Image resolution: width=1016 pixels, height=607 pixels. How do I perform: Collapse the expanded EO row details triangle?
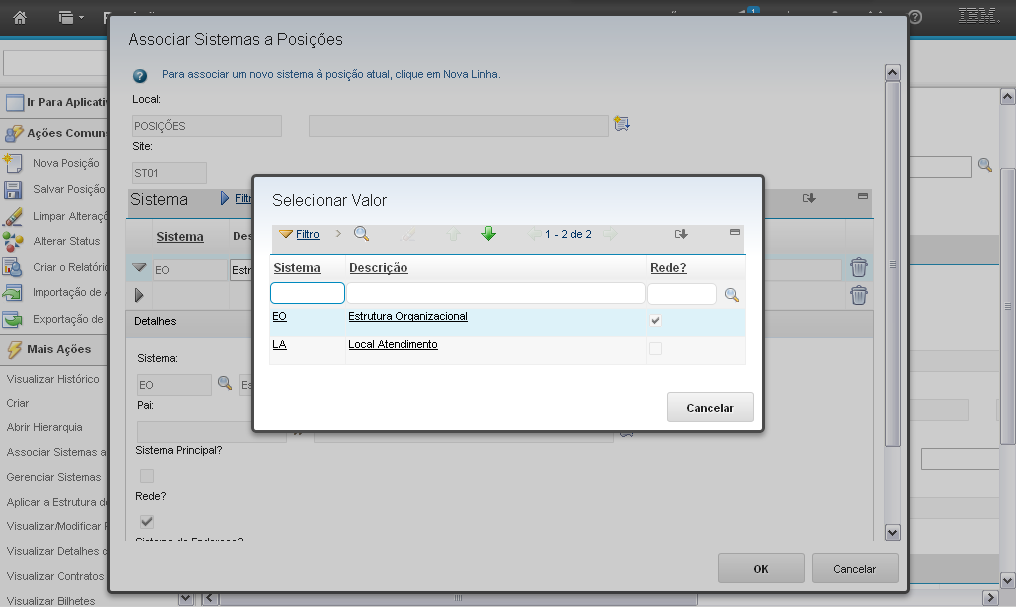tap(139, 268)
